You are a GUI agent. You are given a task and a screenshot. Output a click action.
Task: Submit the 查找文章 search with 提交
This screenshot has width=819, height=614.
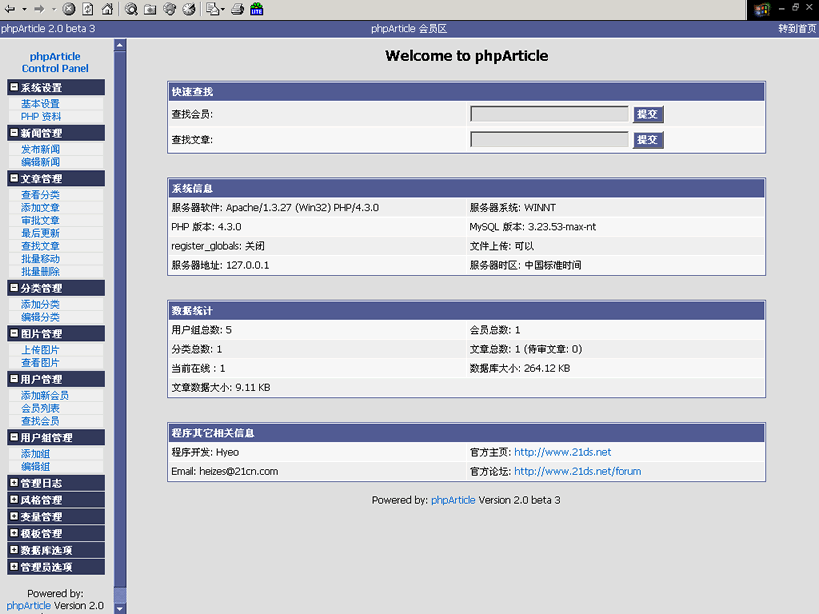pos(648,140)
